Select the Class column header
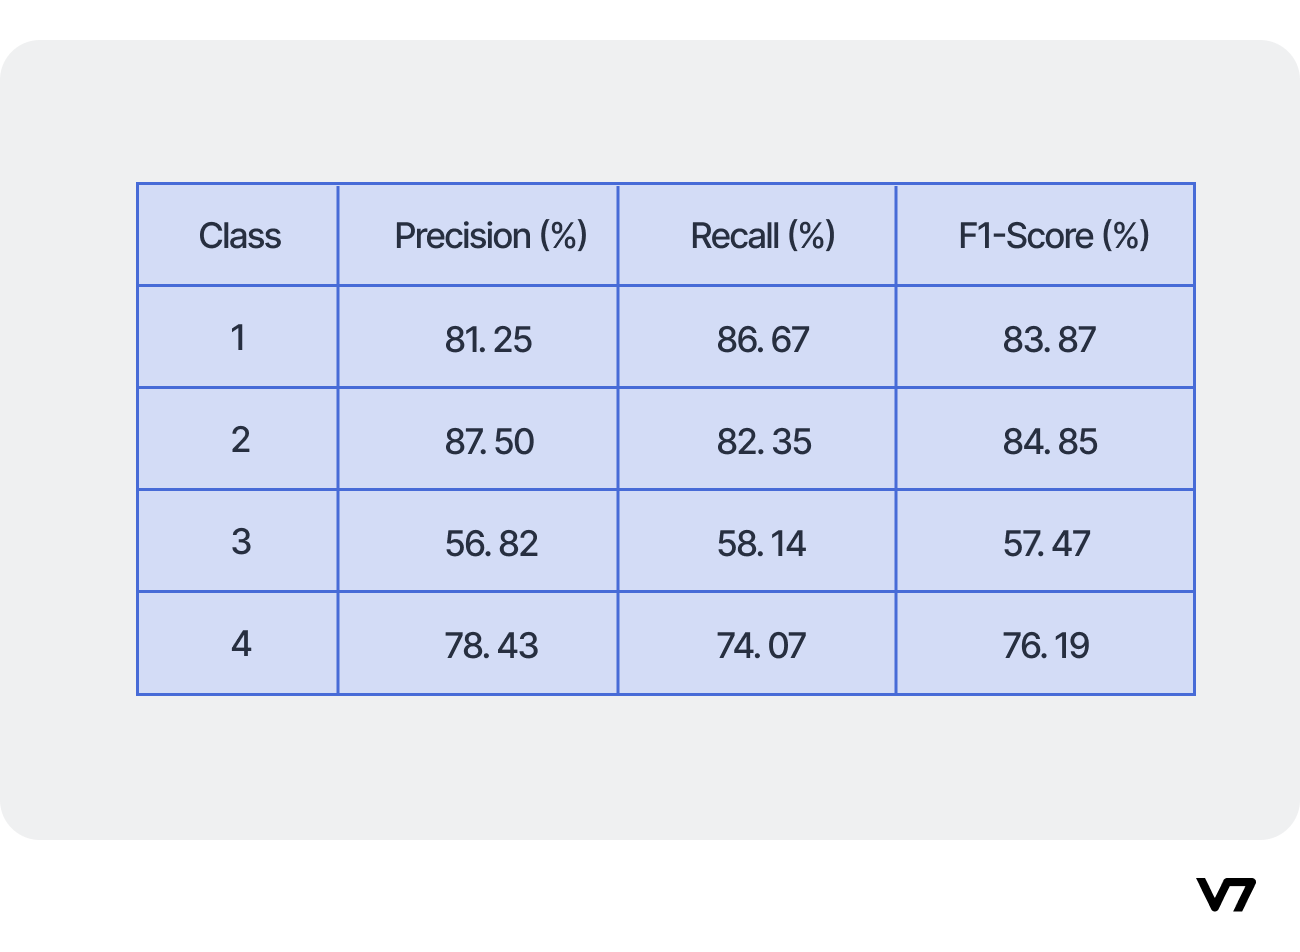 pyautogui.click(x=240, y=236)
